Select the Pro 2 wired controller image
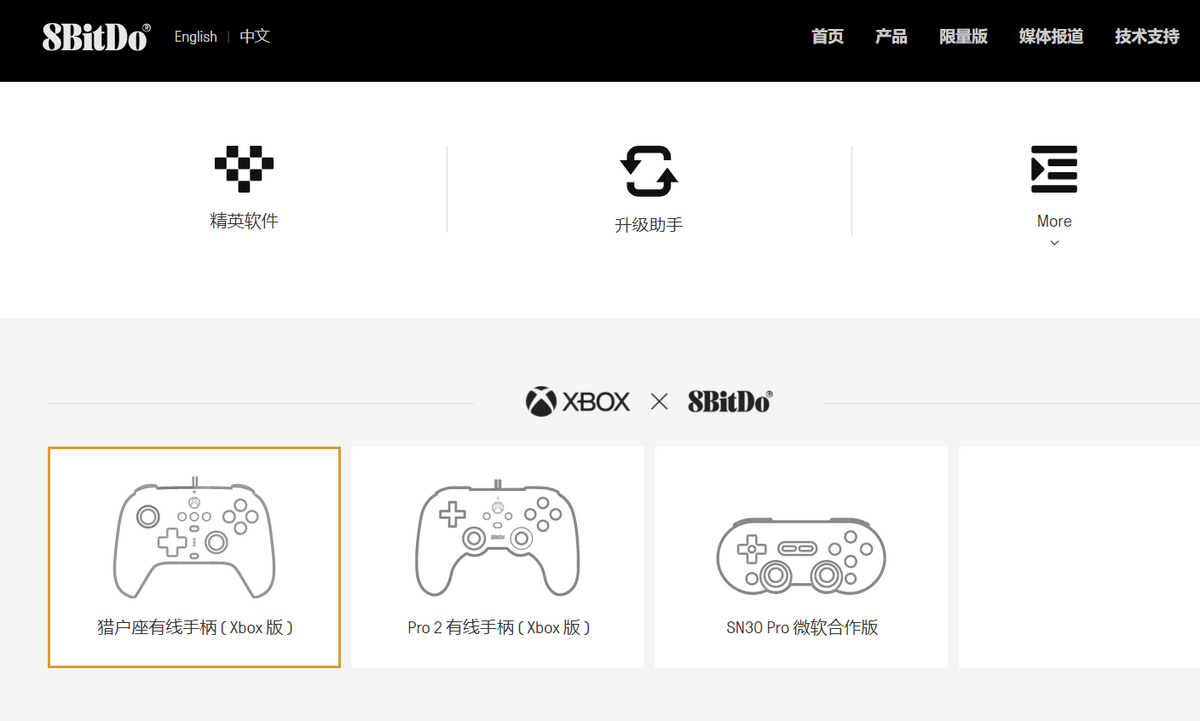This screenshot has width=1200, height=721. click(x=497, y=538)
